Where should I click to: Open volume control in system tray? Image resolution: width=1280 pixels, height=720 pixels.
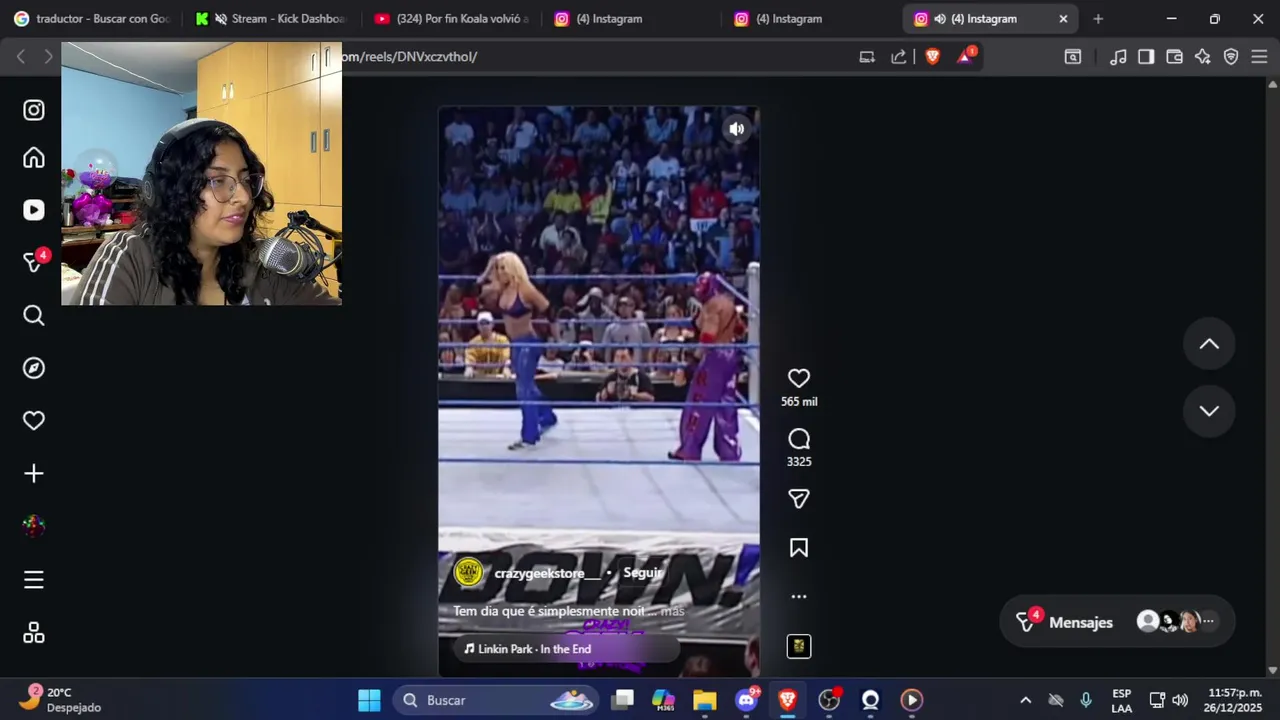(x=1180, y=700)
